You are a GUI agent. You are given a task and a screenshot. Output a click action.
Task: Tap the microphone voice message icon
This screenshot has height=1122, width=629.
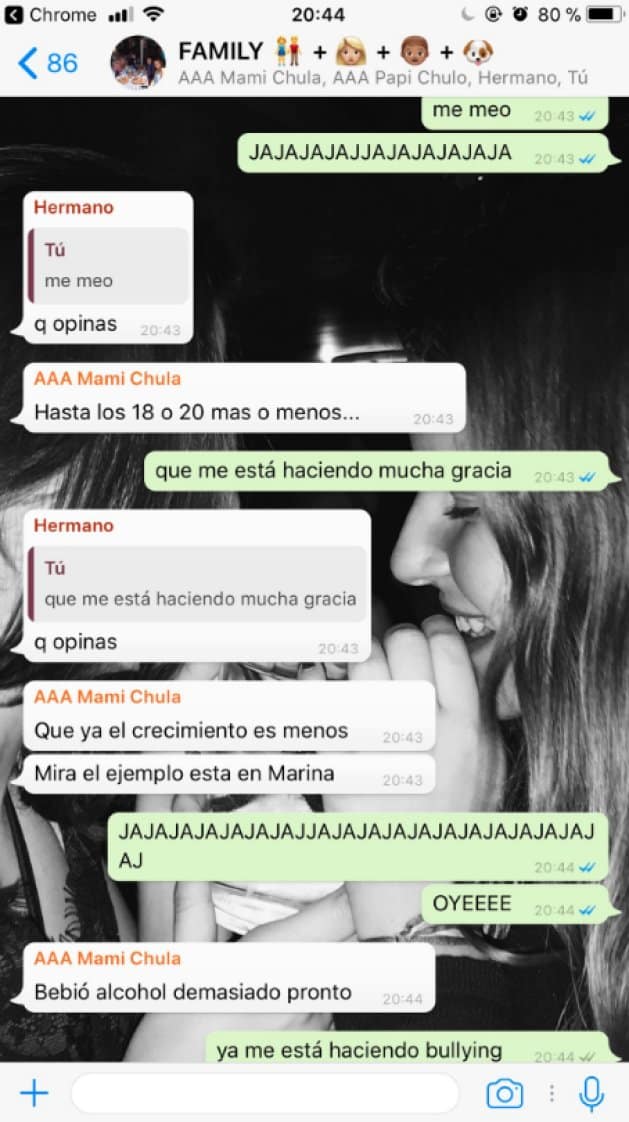tap(590, 1093)
